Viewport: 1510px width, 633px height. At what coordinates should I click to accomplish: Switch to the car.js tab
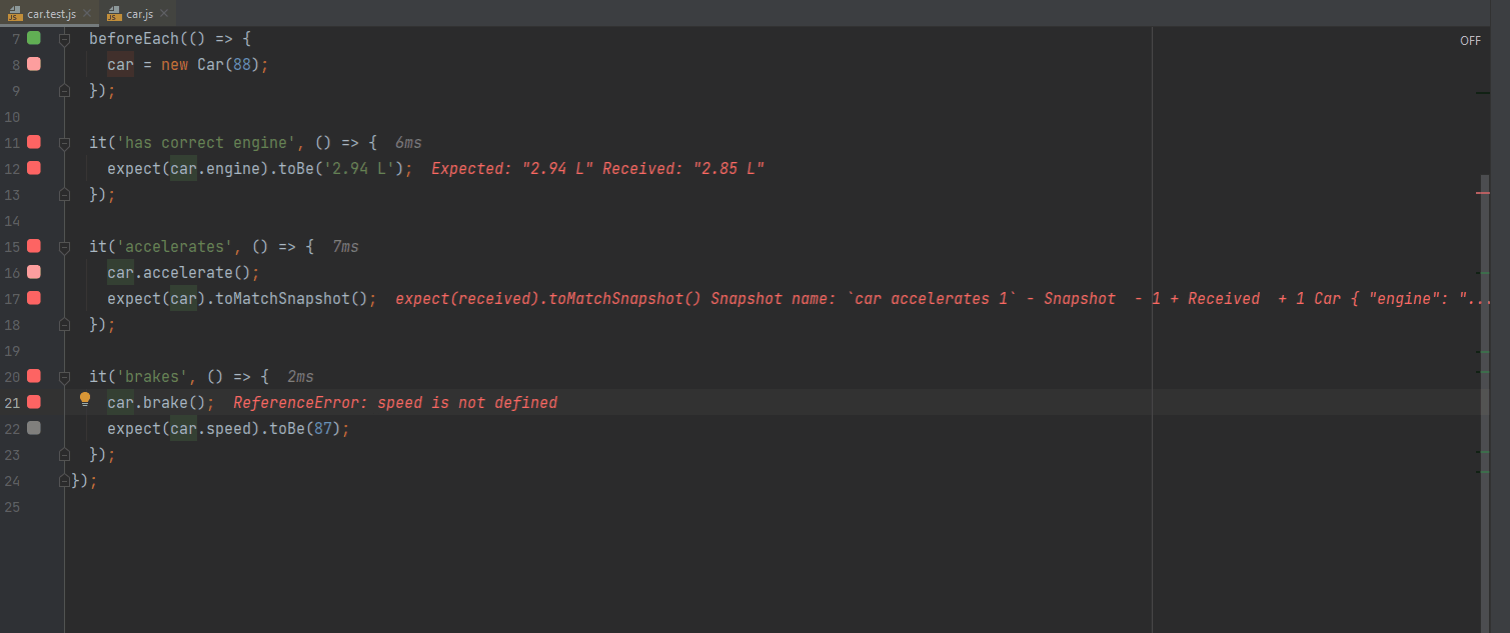139,13
